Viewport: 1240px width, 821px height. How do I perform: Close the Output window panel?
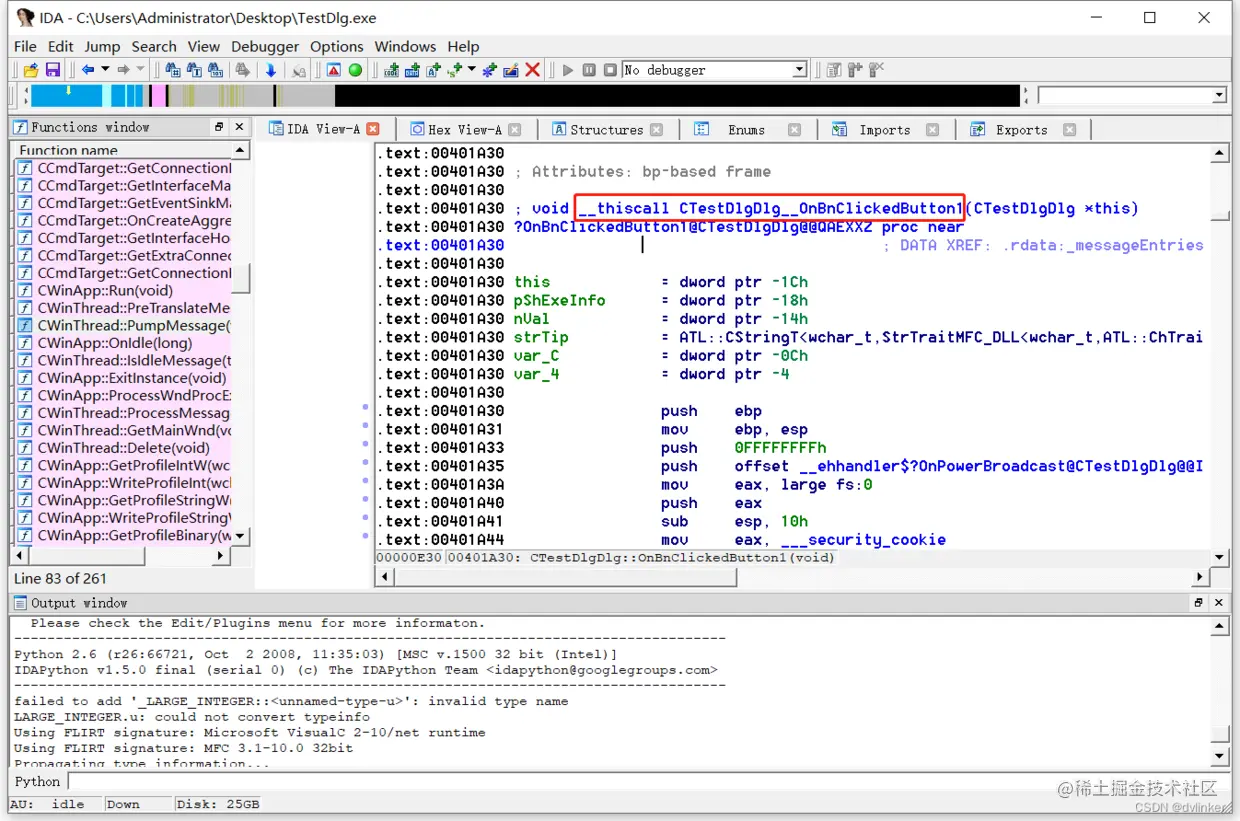(x=1218, y=603)
